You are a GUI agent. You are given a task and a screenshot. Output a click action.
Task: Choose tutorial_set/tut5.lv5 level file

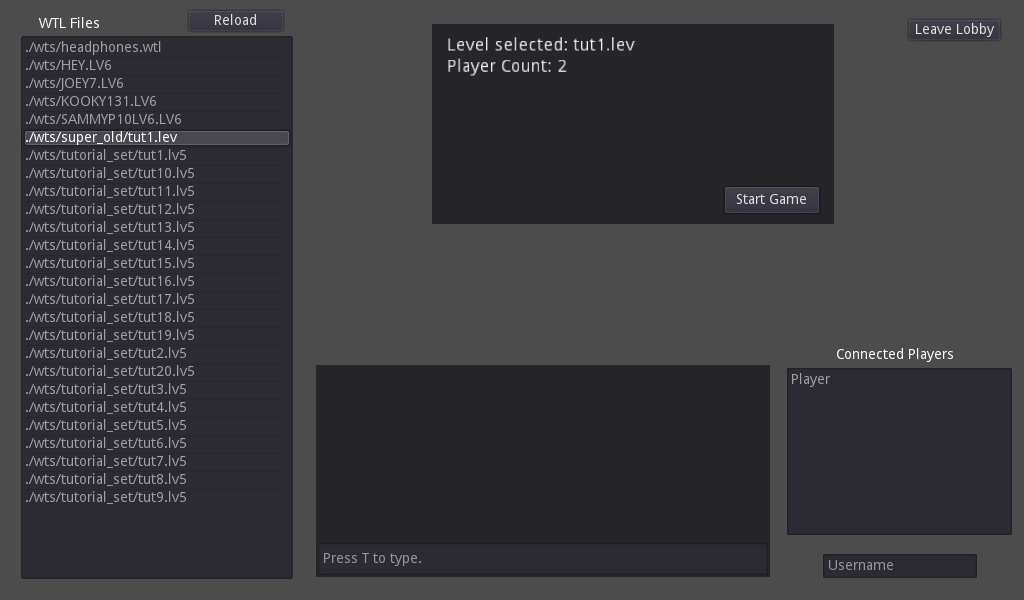pos(107,425)
